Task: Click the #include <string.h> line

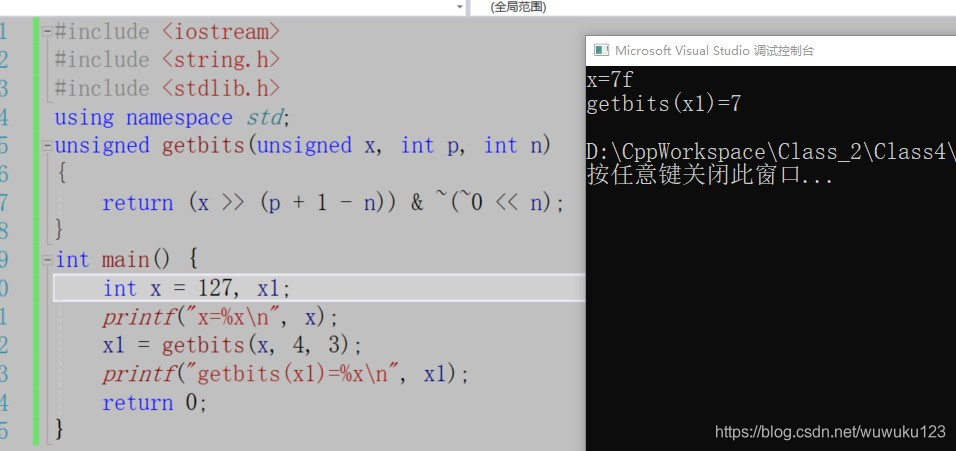Action: pyautogui.click(x=167, y=60)
